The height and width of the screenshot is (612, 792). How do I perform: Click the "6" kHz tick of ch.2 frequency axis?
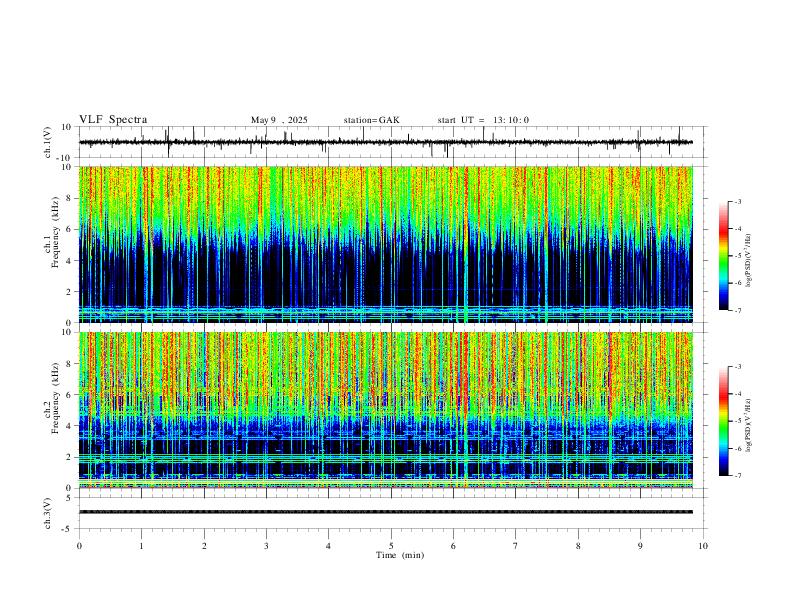pos(69,394)
